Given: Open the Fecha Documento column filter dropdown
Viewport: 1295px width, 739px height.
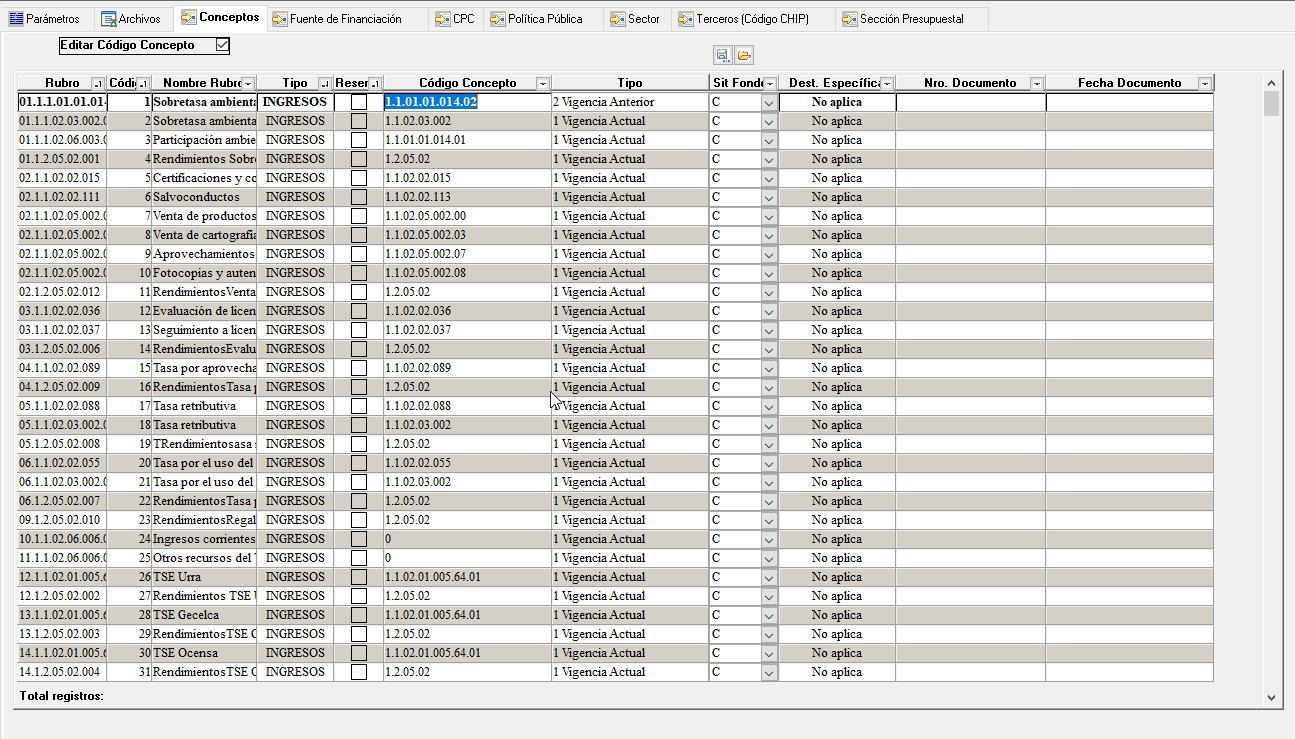Looking at the screenshot, I should [x=1204, y=84].
